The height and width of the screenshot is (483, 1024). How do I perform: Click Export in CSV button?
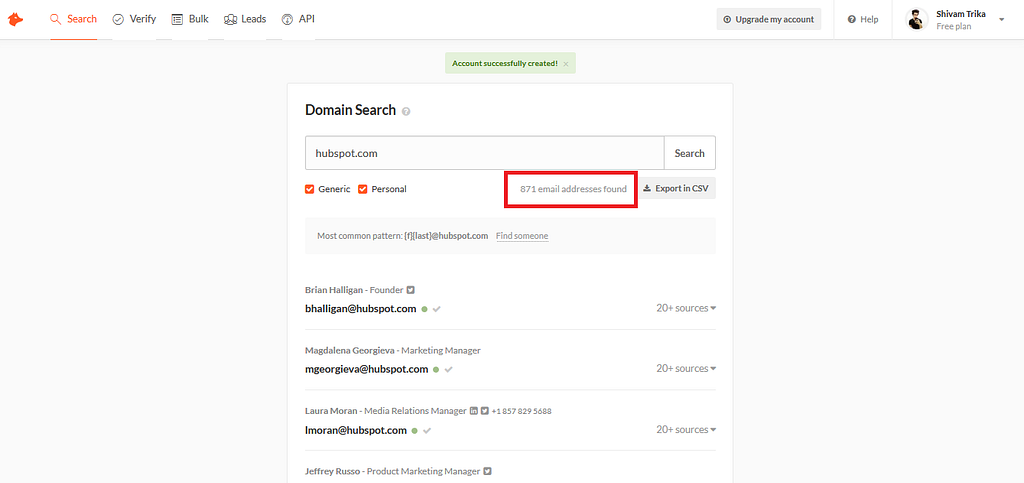(676, 189)
